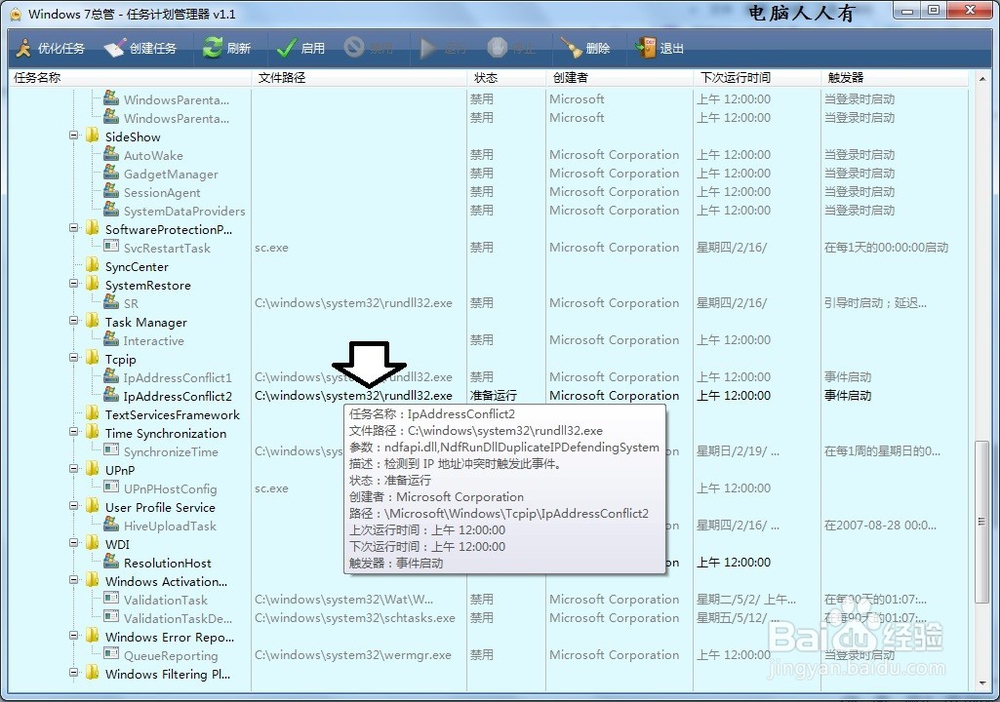Viewport: 1000px width, 702px height.
Task: Click the 优化任务 (optimize tasks) toolbar button
Action: [x=51, y=48]
